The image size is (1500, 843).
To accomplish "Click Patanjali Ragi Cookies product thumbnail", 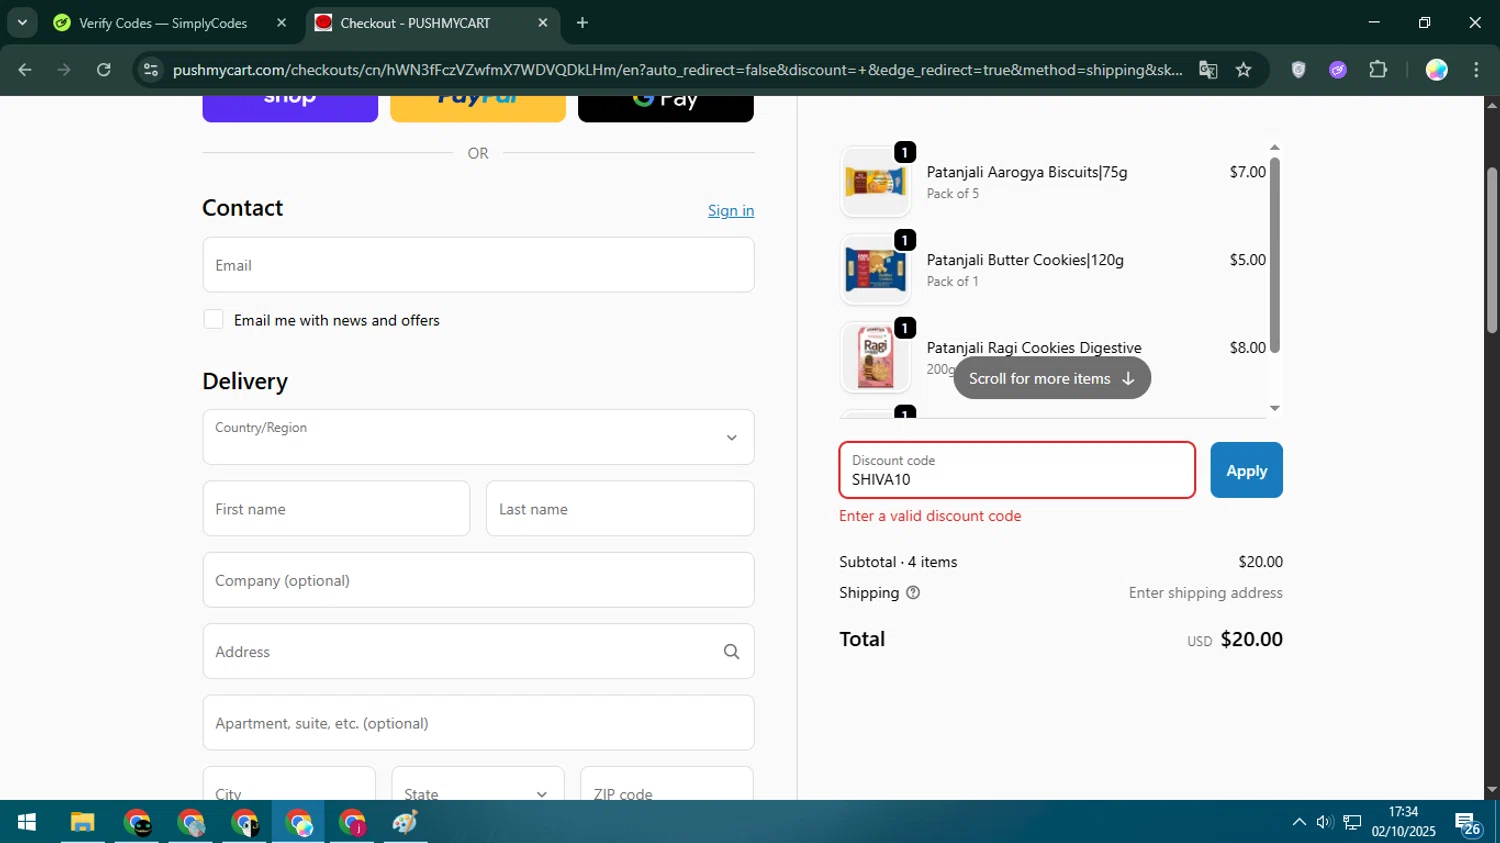I will (875, 357).
